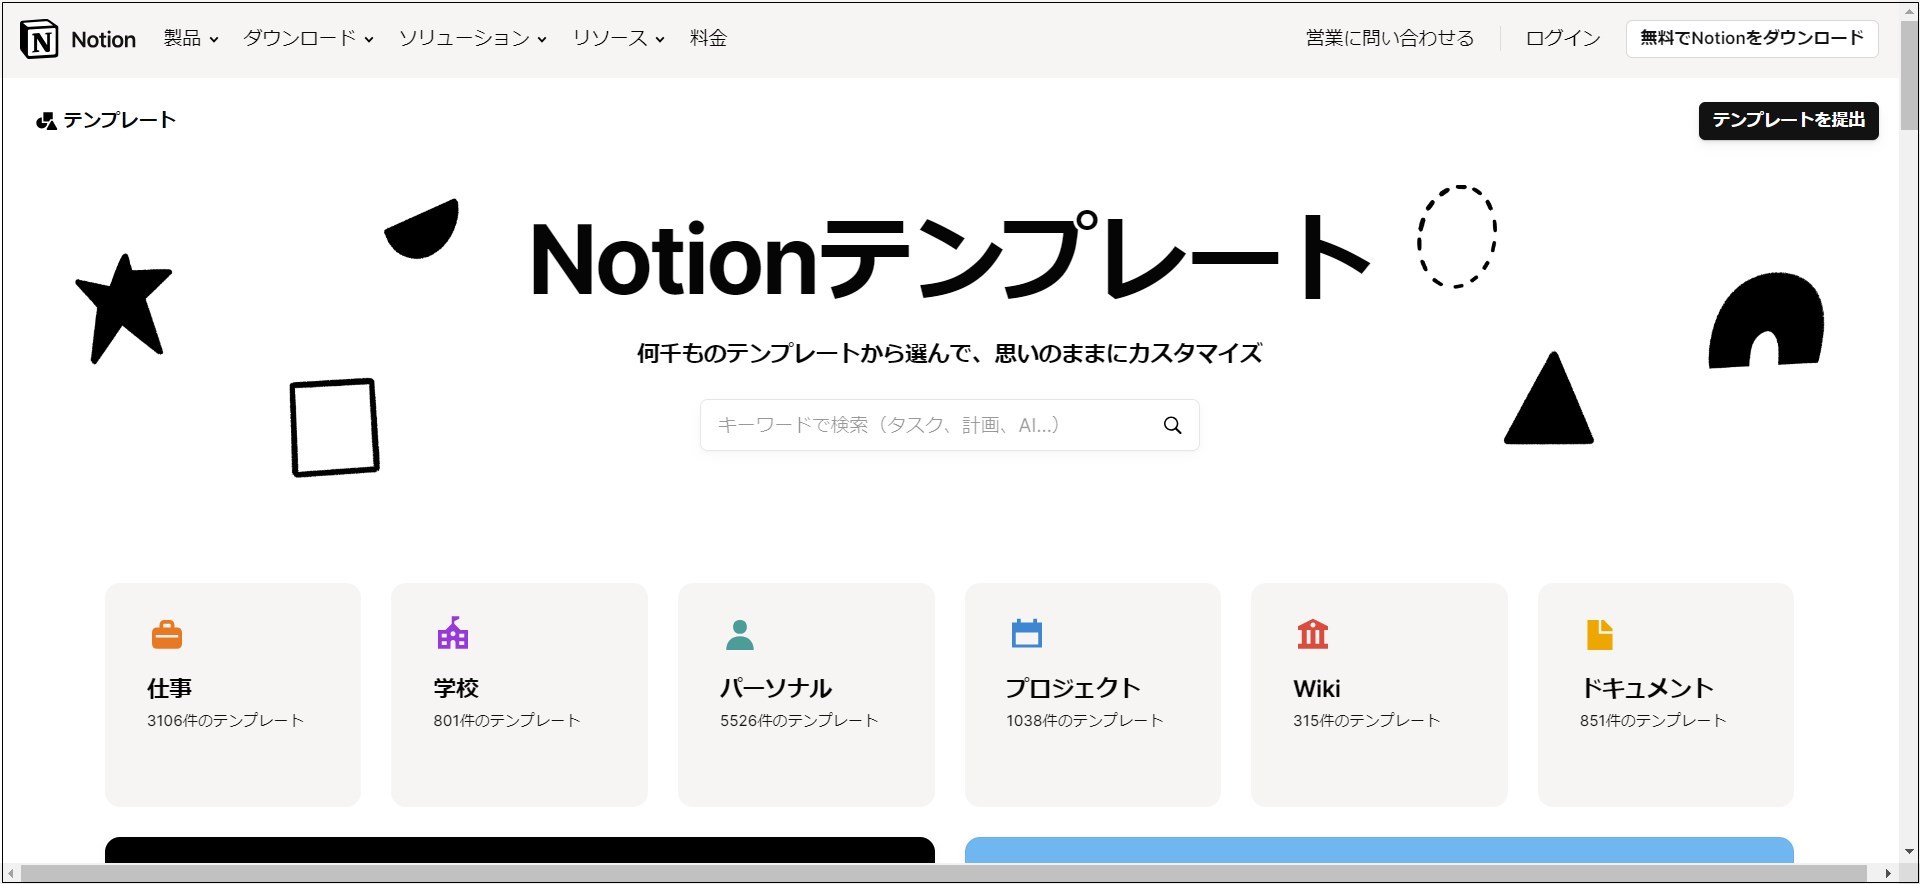Screen dimensions: 1920x884
Task: Expand the 製品 dropdown menu
Action: [x=190, y=39]
